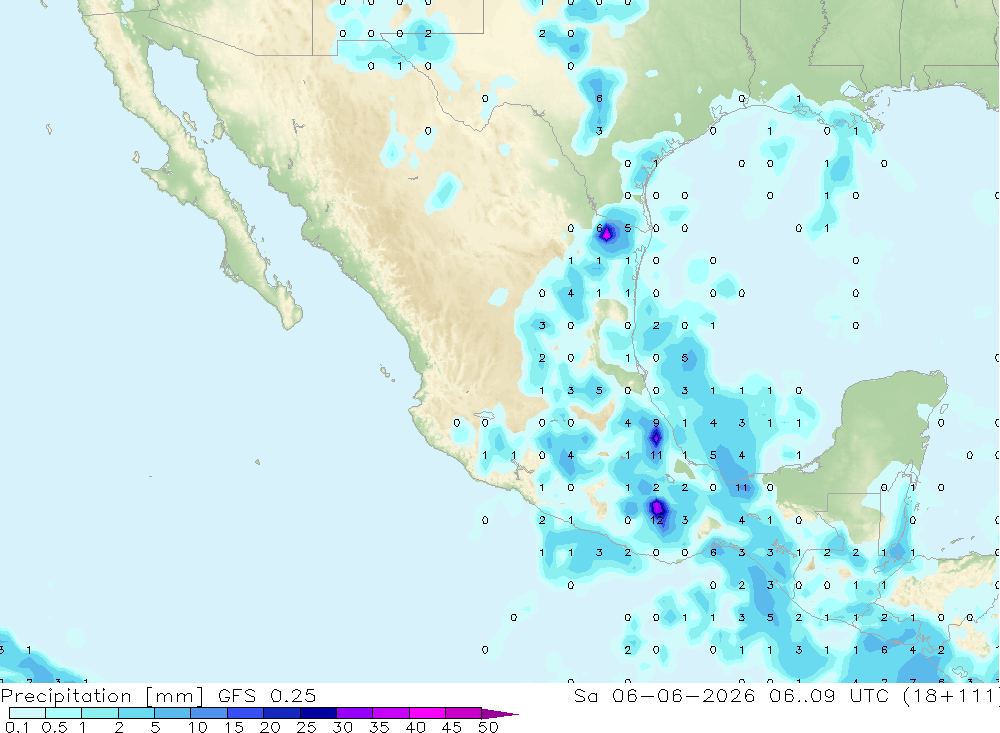Click the 0.1–0.5 mm palest legend swatch
1000x733 pixels.
[x=27, y=713]
